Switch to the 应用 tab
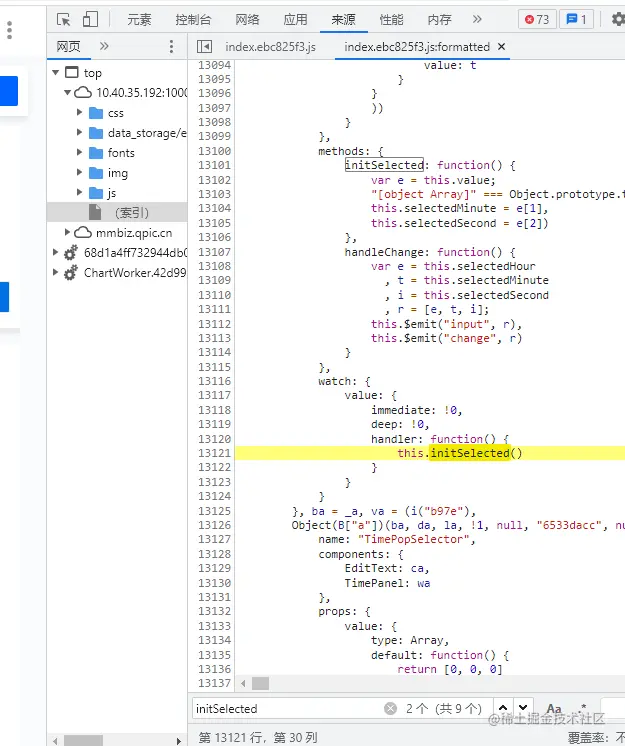Image resolution: width=625 pixels, height=746 pixels. coord(295,20)
